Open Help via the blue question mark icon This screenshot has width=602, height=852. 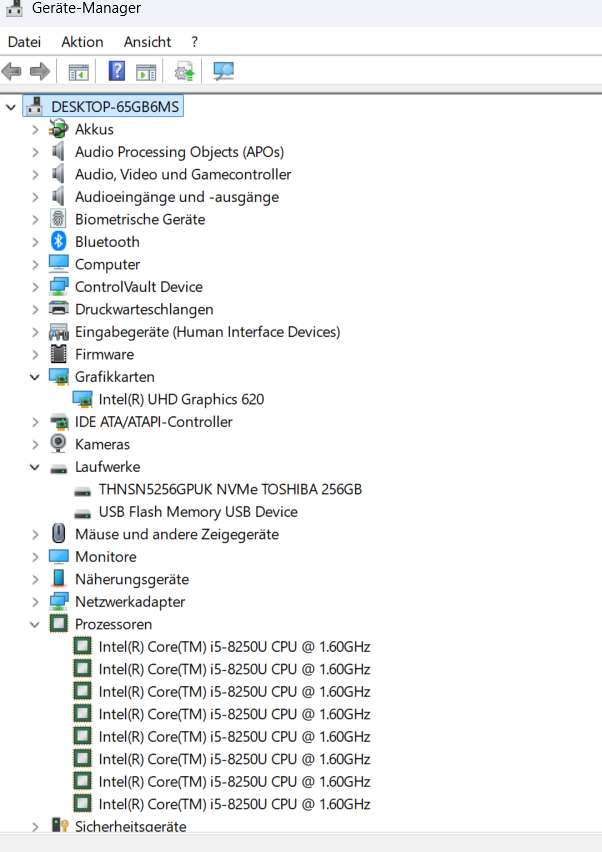coord(117,71)
